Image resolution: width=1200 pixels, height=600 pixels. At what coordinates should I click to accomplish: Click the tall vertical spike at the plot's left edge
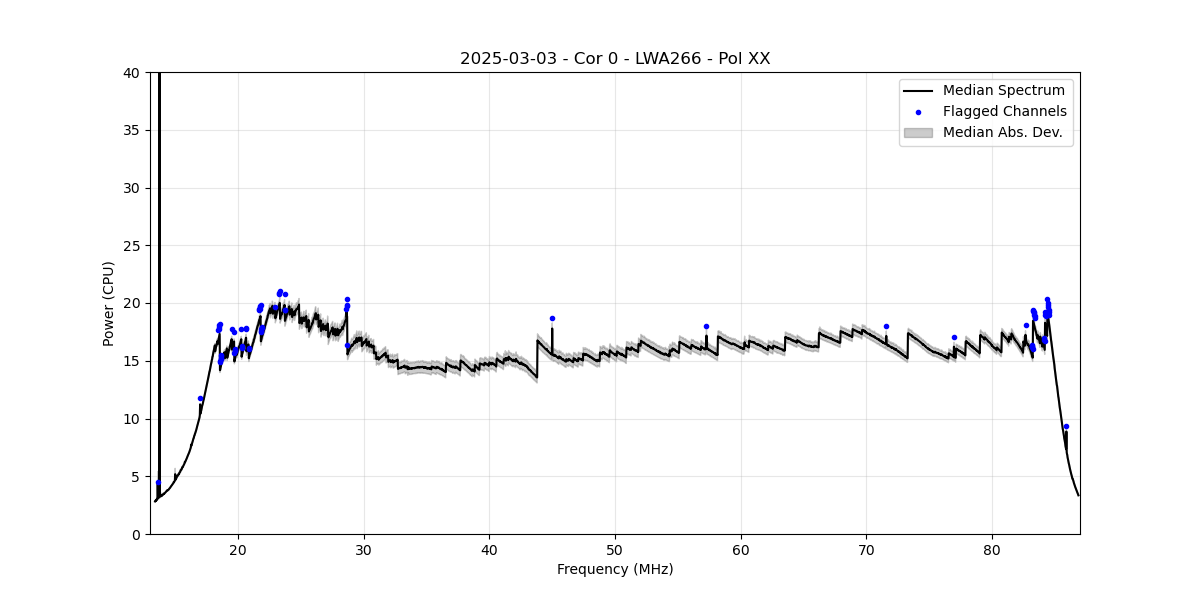159,250
